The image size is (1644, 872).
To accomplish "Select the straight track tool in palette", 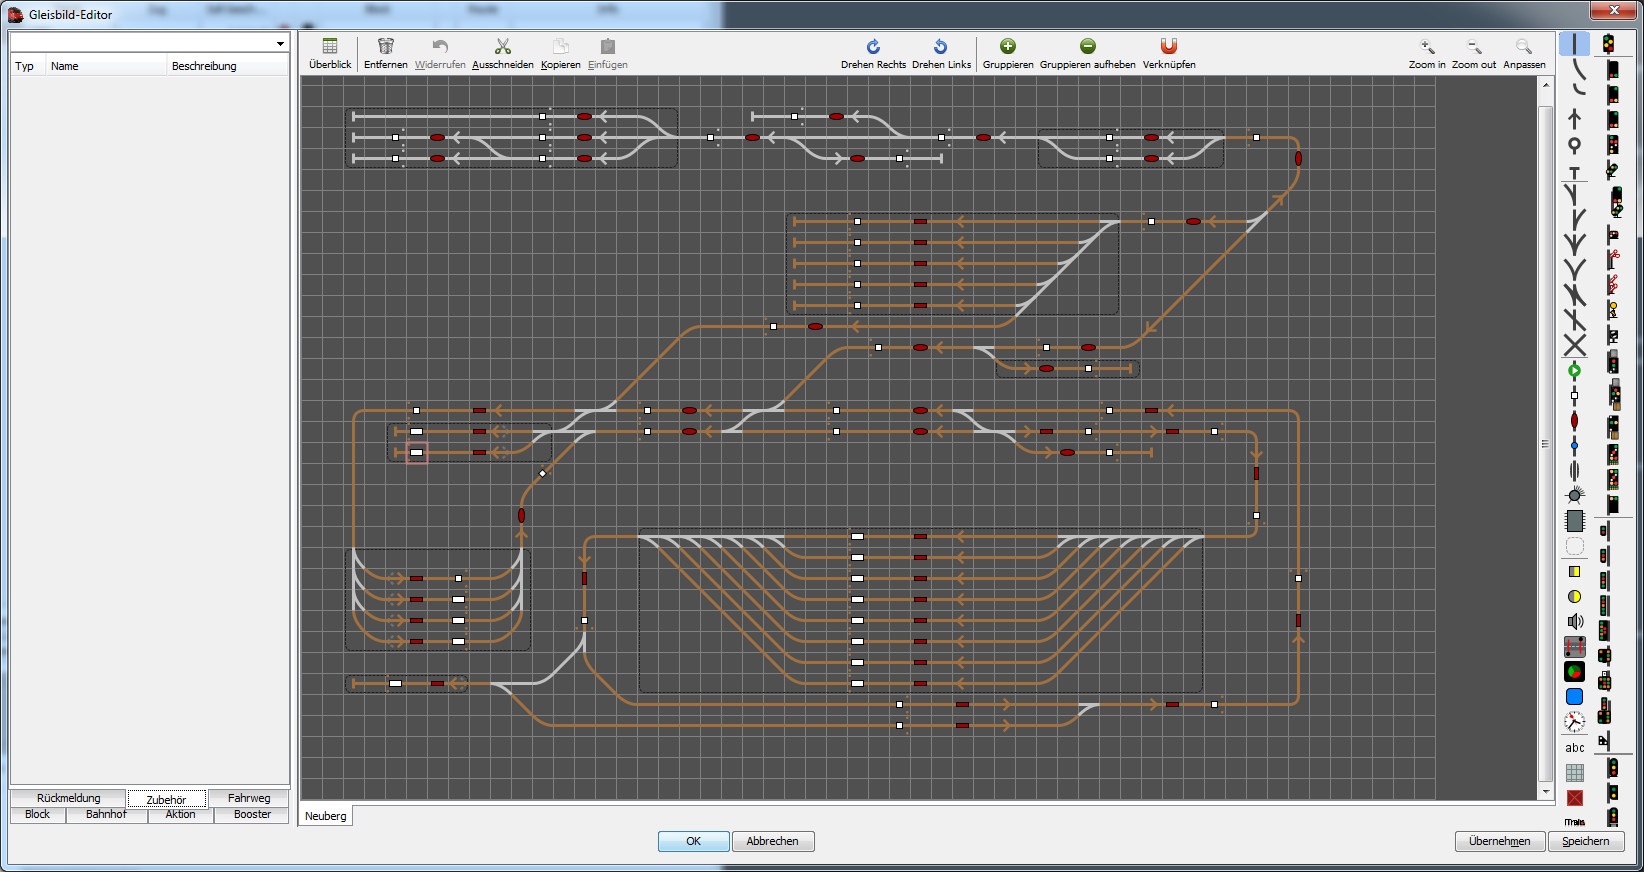I will pos(1574,44).
